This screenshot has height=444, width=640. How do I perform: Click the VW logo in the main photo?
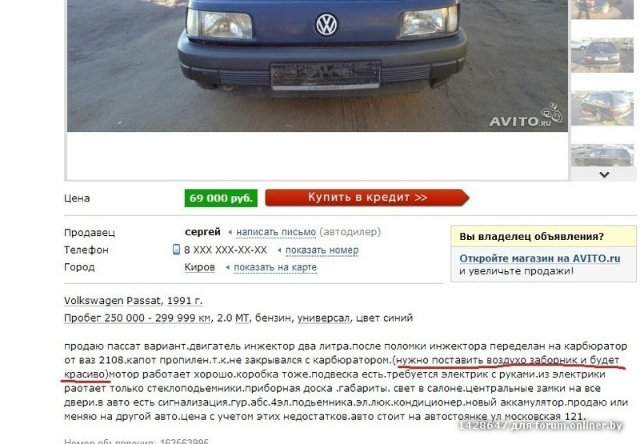(x=327, y=24)
